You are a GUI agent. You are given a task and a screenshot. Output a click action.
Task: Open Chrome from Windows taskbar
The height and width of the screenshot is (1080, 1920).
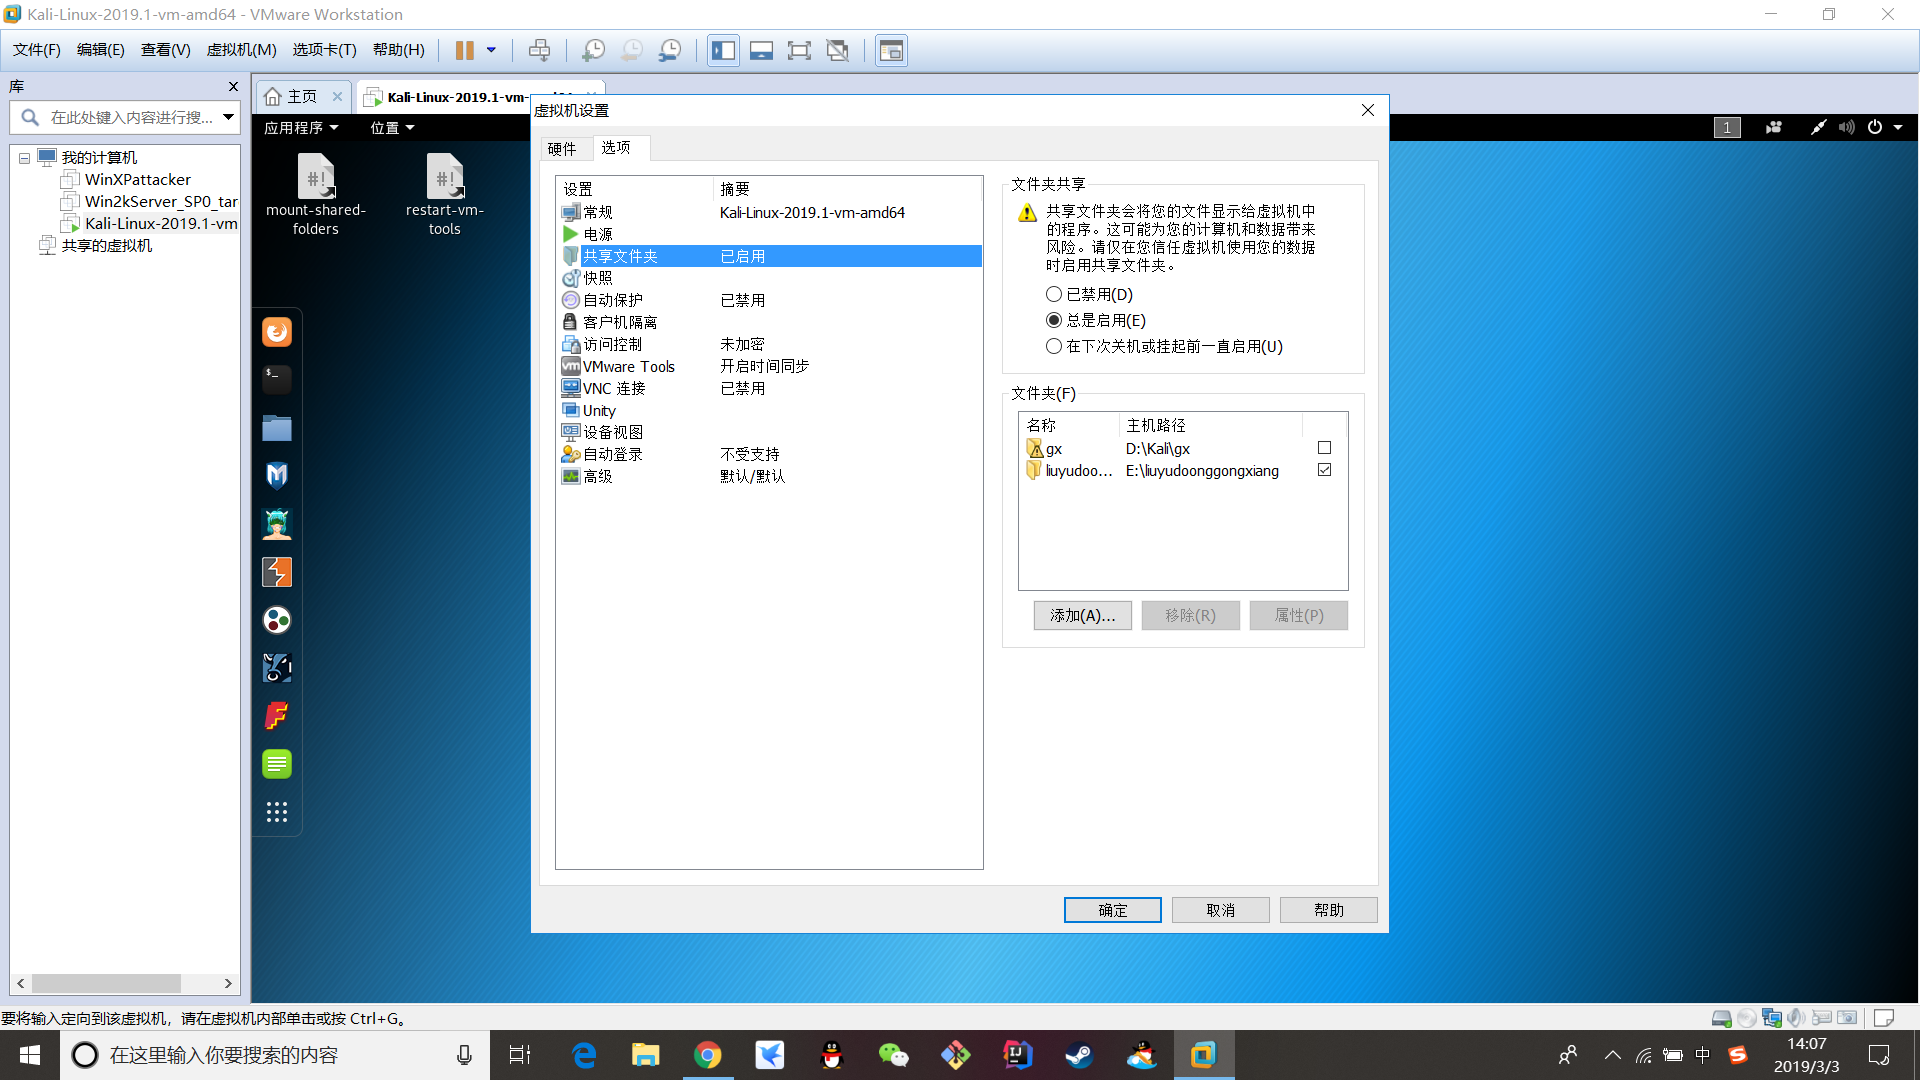[x=707, y=1055]
